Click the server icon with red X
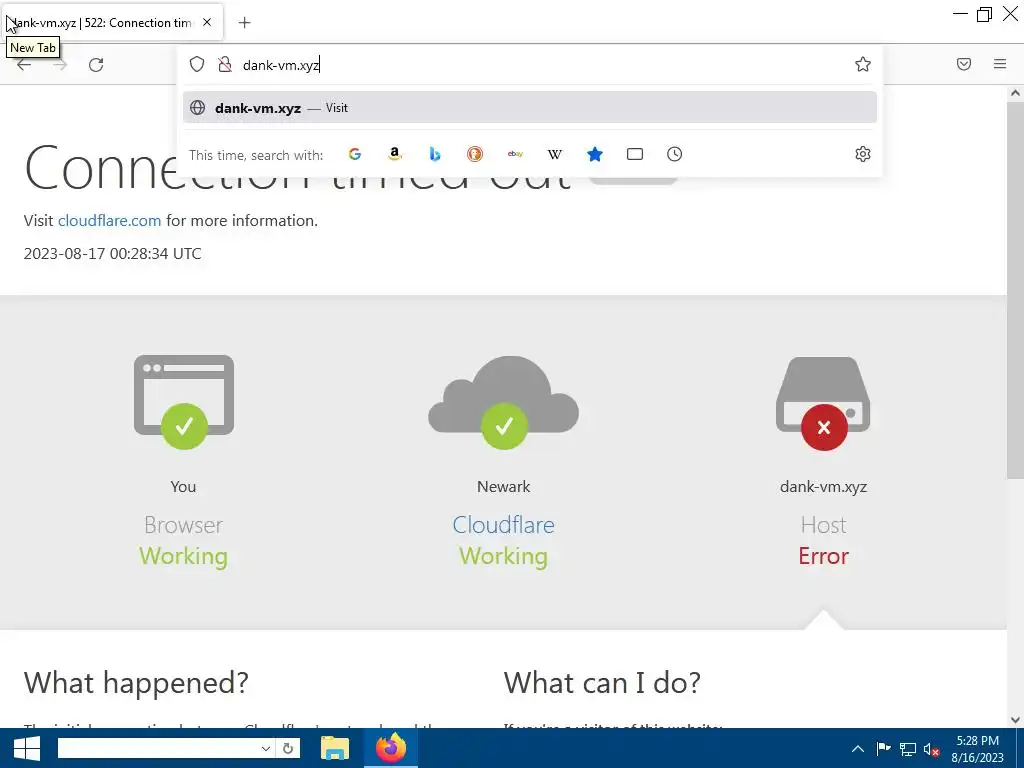This screenshot has width=1024, height=768. [823, 403]
